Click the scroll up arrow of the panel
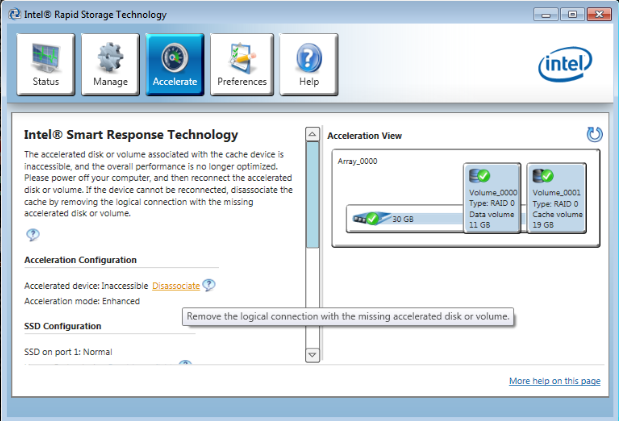Viewport: 619px width, 421px height. [x=312, y=134]
